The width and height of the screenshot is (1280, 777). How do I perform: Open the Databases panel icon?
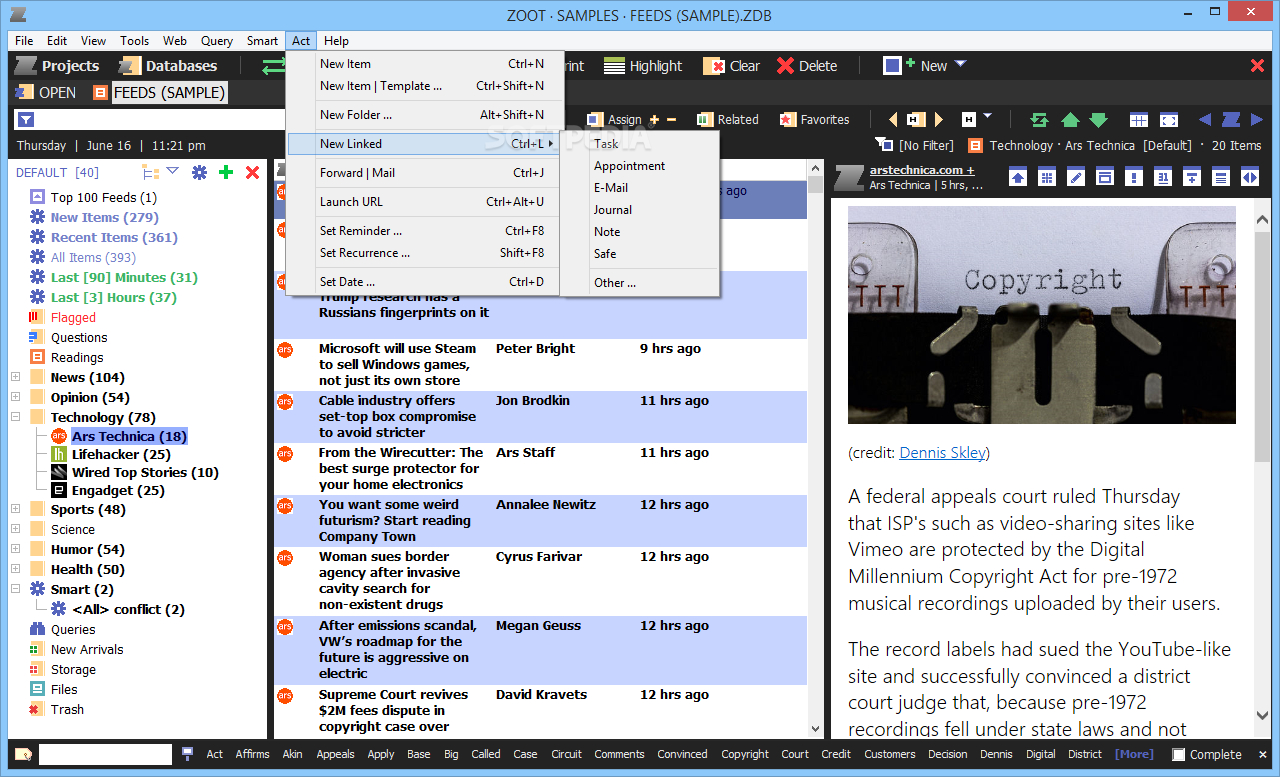129,66
